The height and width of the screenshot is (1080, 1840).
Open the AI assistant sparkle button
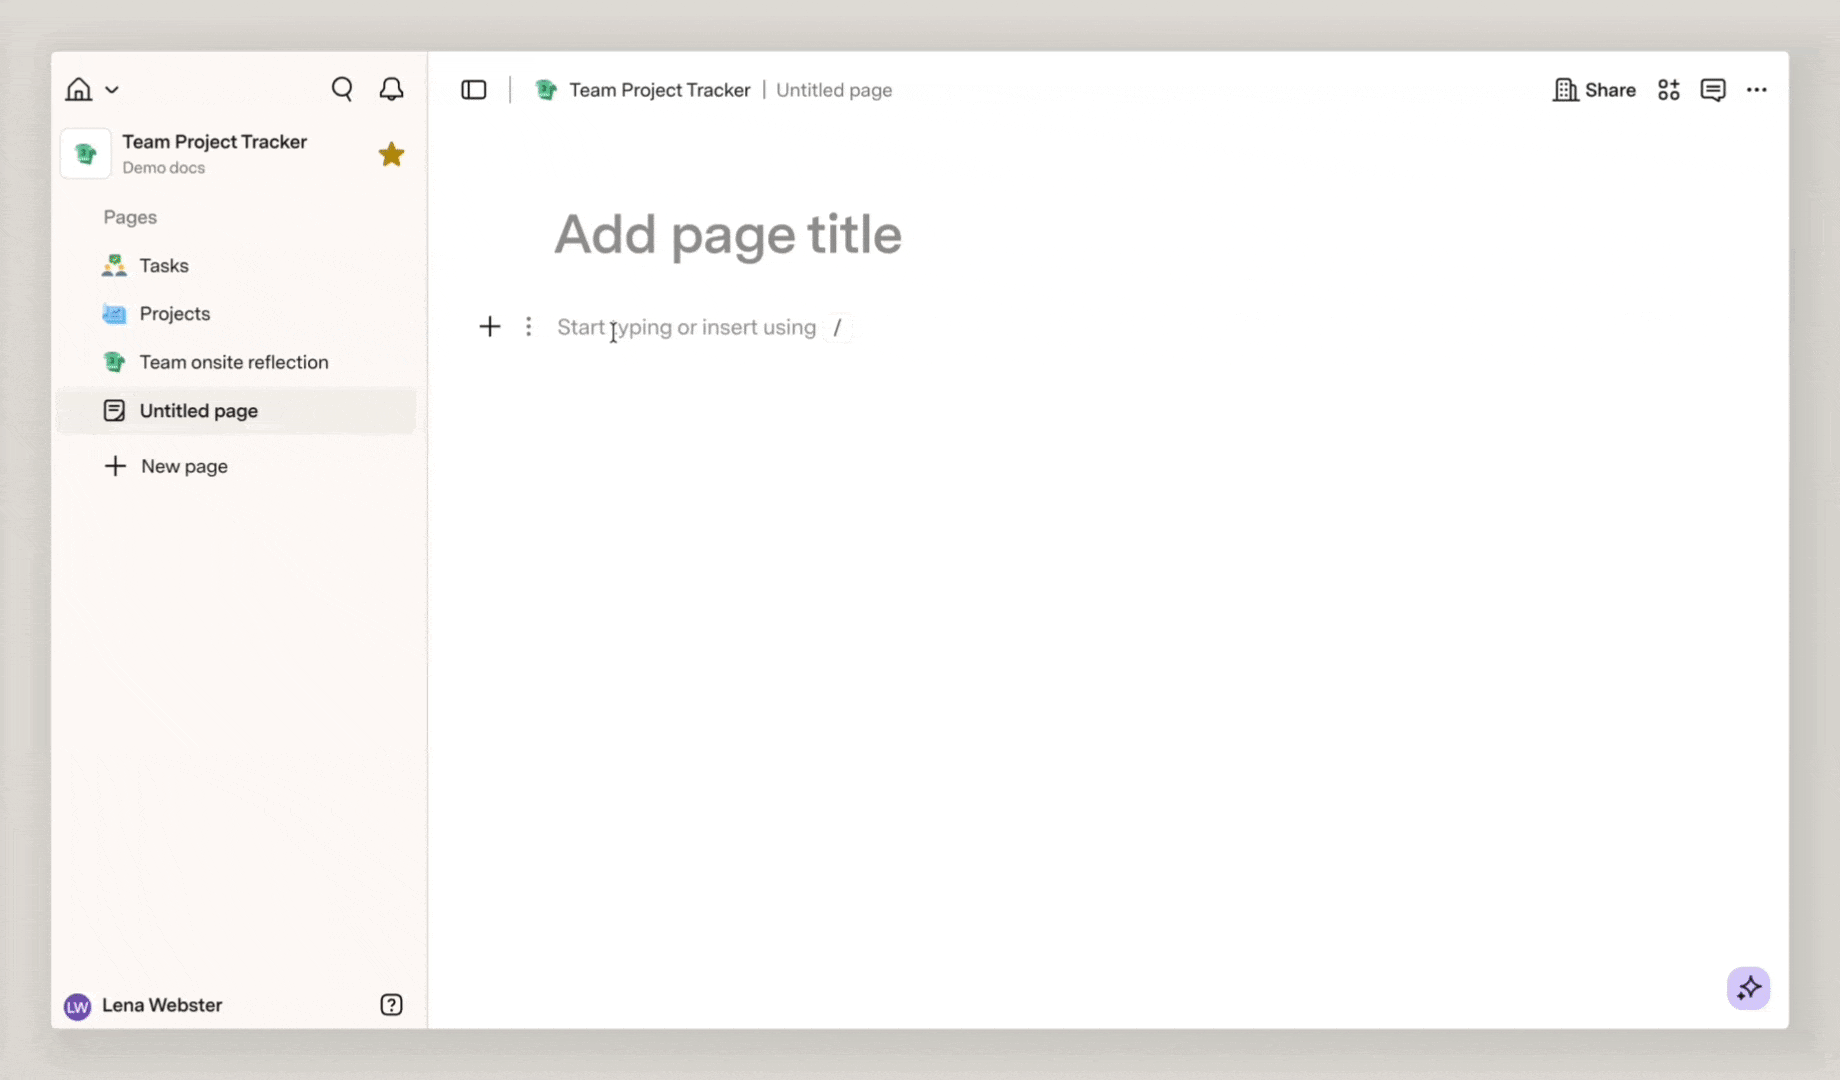coord(1748,988)
